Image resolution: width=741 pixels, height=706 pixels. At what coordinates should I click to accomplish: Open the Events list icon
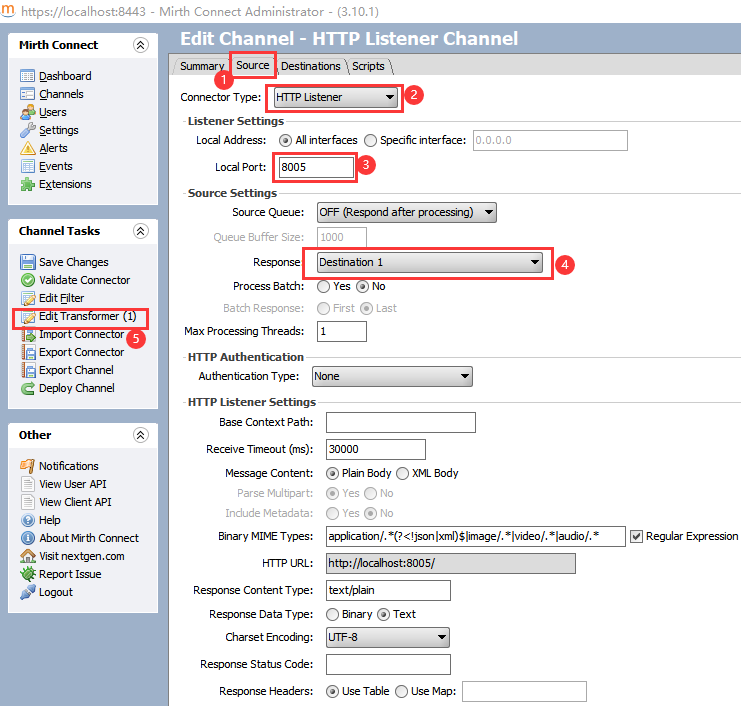27,166
